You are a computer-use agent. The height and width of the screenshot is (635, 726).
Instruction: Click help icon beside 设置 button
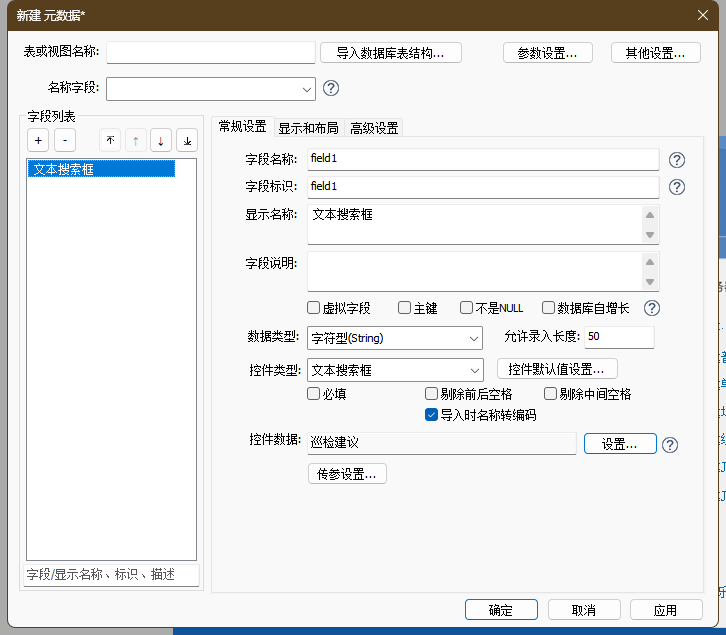pyautogui.click(x=670, y=445)
